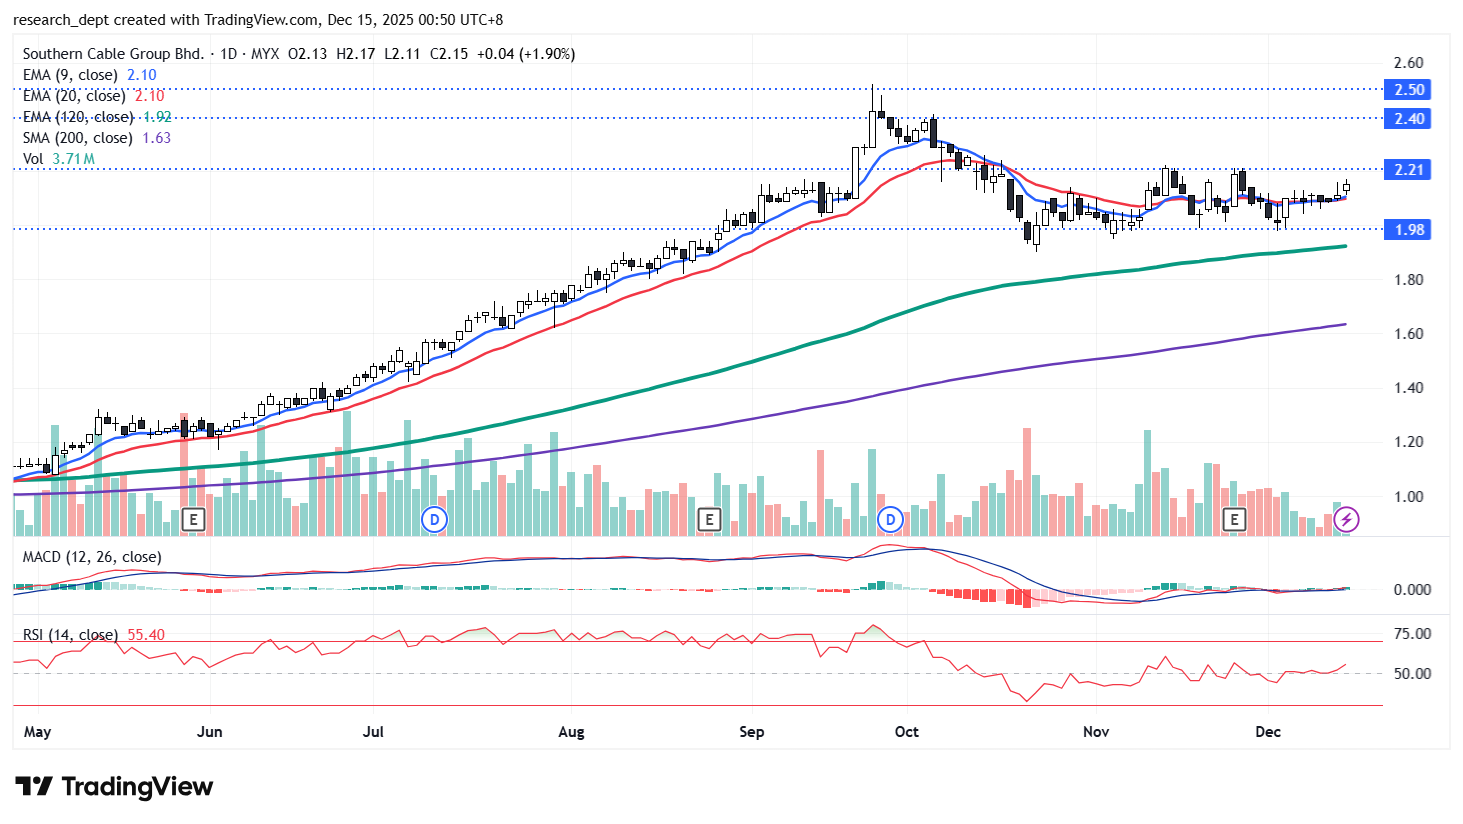This screenshot has width=1463, height=824.
Task: Click the earnings marker in late November
Action: [1234, 519]
